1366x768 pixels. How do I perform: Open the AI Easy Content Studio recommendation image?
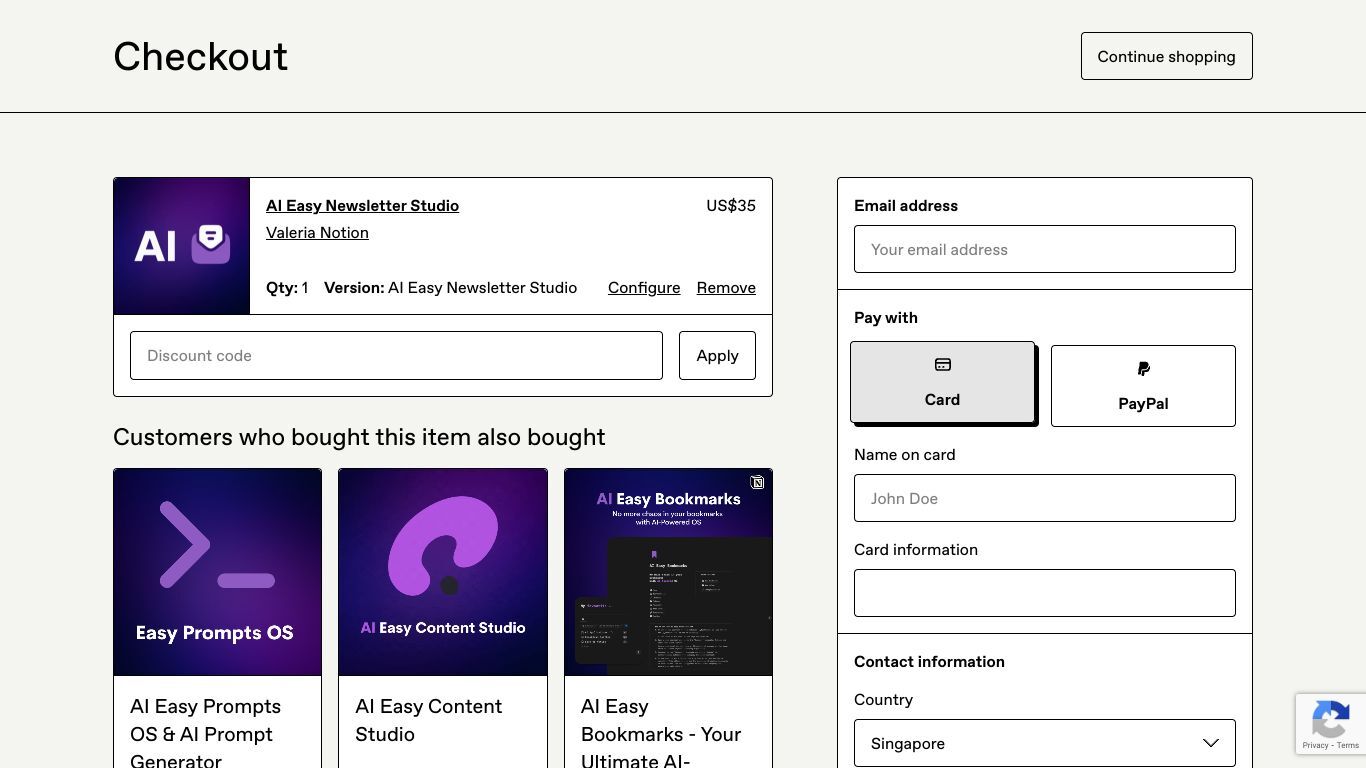pos(443,572)
